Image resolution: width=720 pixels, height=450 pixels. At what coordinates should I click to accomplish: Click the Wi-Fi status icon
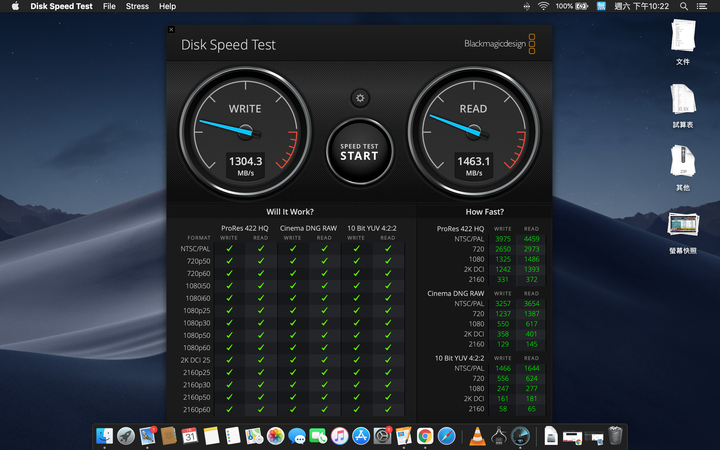pyautogui.click(x=544, y=6)
